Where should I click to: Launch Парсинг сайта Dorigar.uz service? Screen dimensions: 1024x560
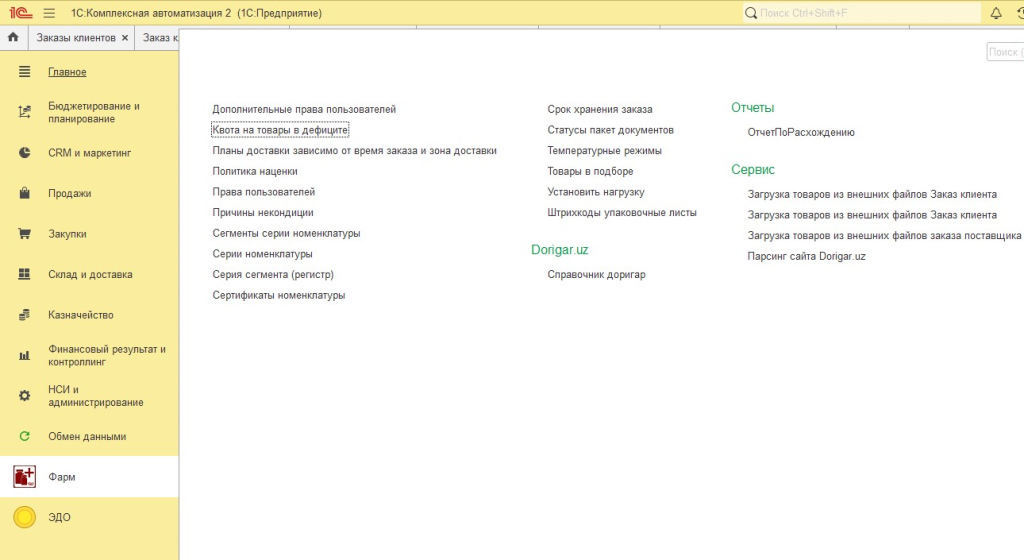(x=806, y=256)
